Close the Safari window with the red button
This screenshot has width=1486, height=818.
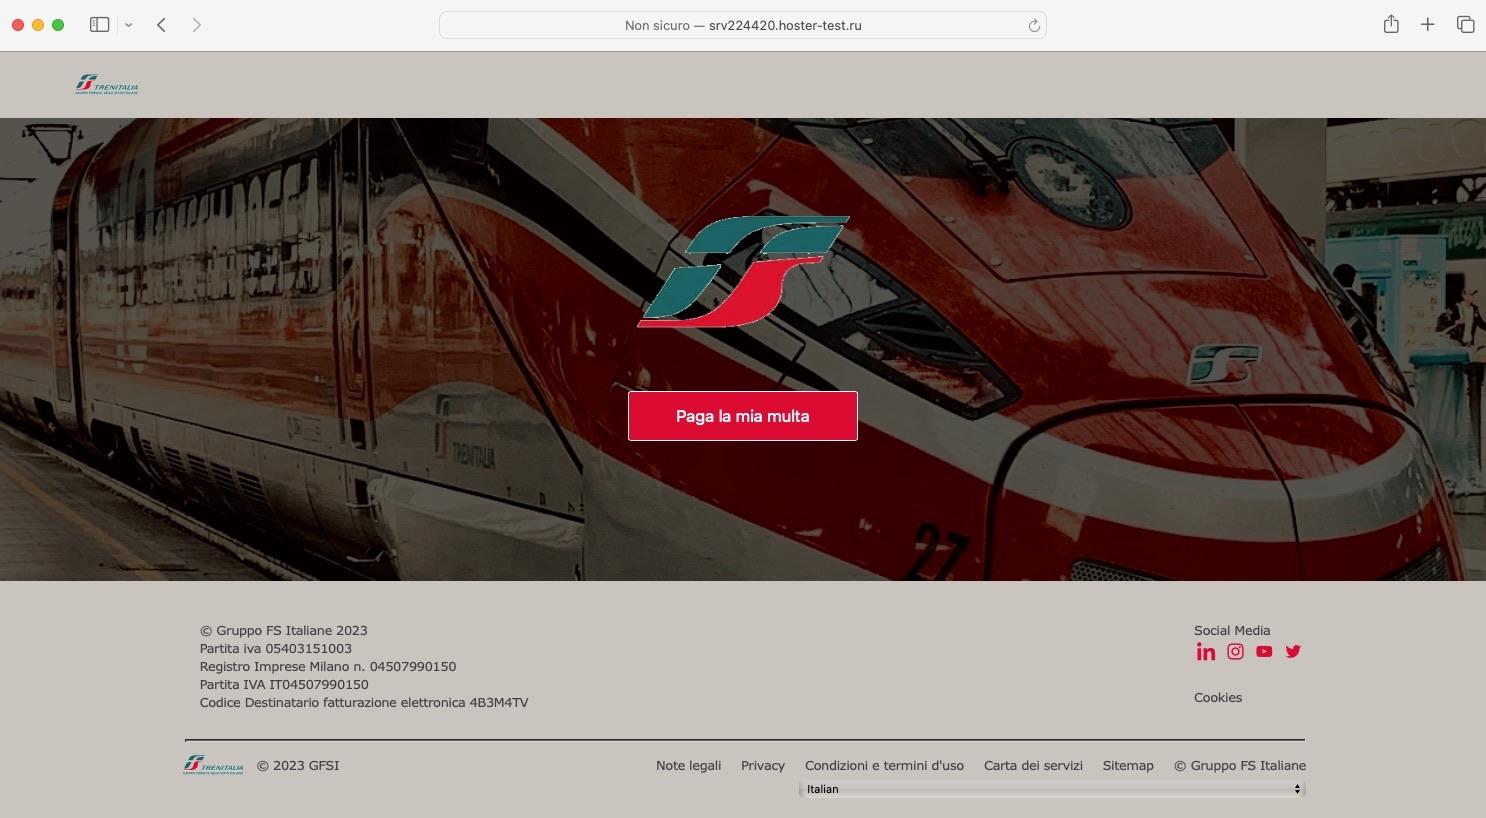18,25
